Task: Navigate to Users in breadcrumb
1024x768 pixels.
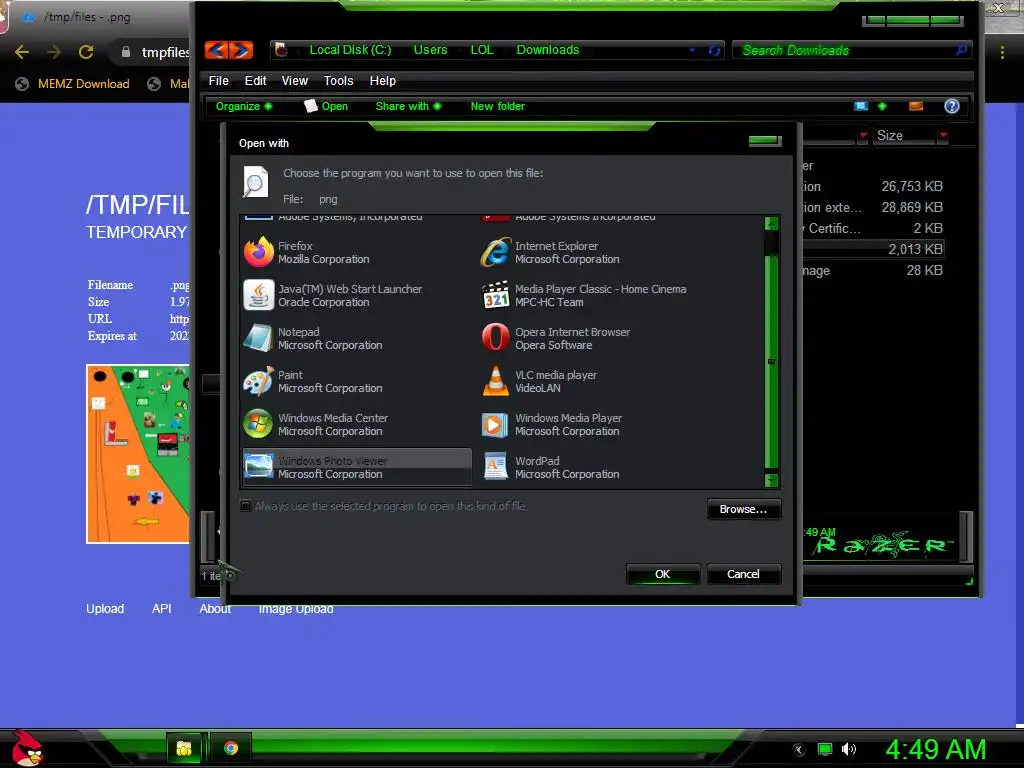Action: 430,50
